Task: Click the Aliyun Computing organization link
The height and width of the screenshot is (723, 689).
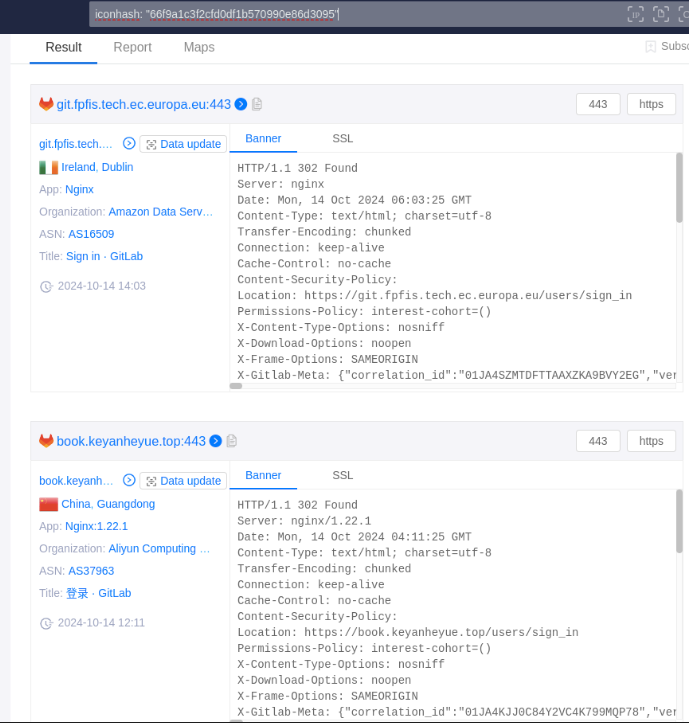Action: [160, 549]
